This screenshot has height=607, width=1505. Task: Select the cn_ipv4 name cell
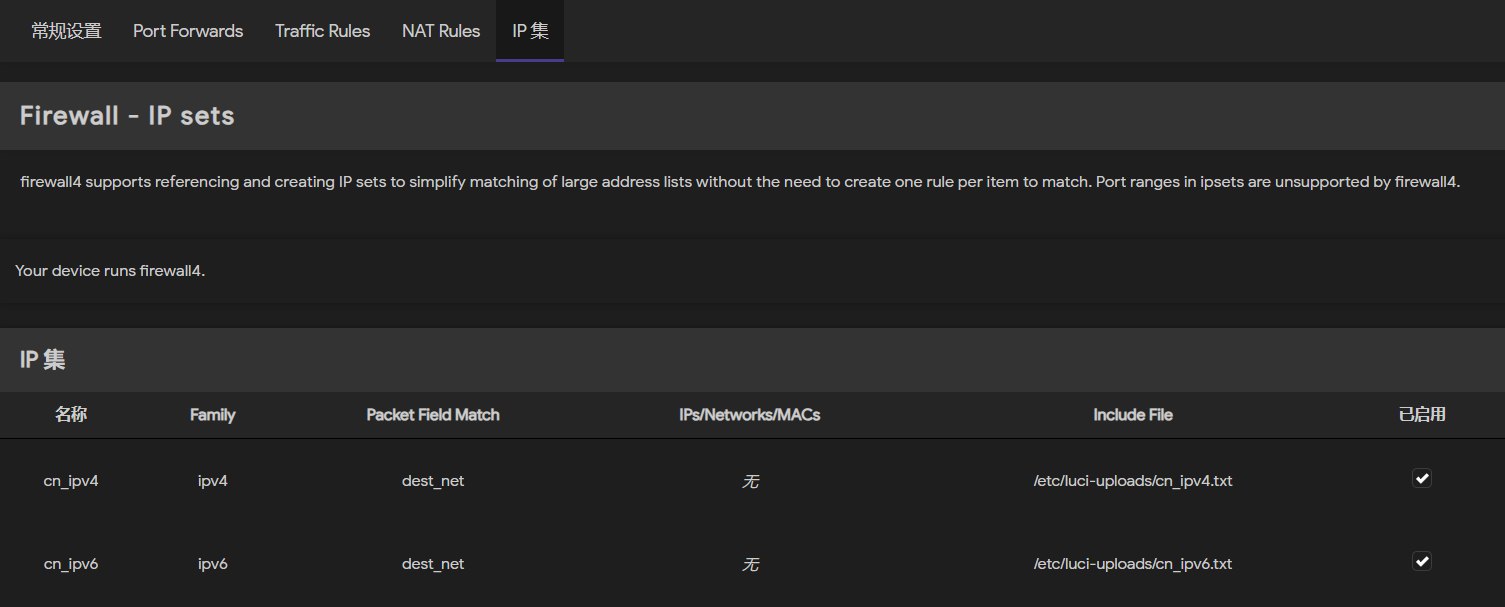point(71,481)
